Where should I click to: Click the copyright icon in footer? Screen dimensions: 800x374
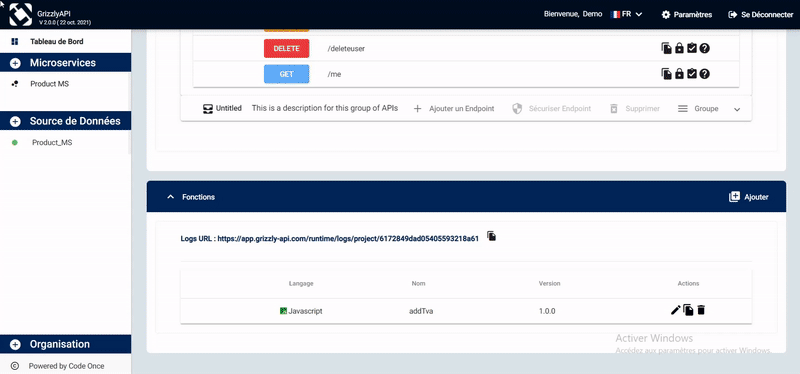[x=15, y=366]
